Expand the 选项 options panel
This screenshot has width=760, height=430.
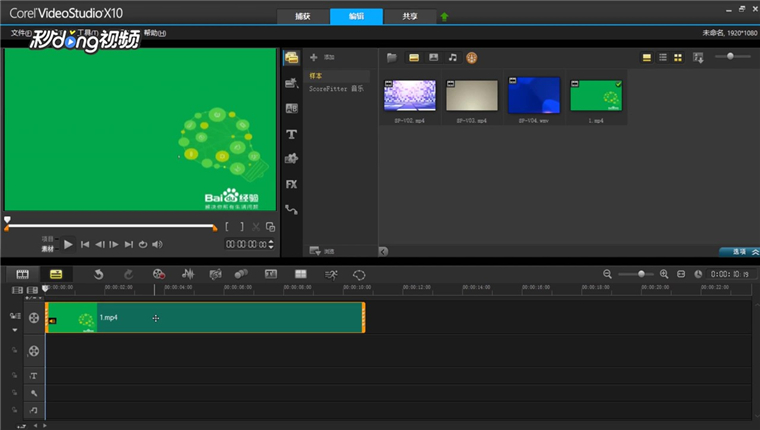pos(740,252)
